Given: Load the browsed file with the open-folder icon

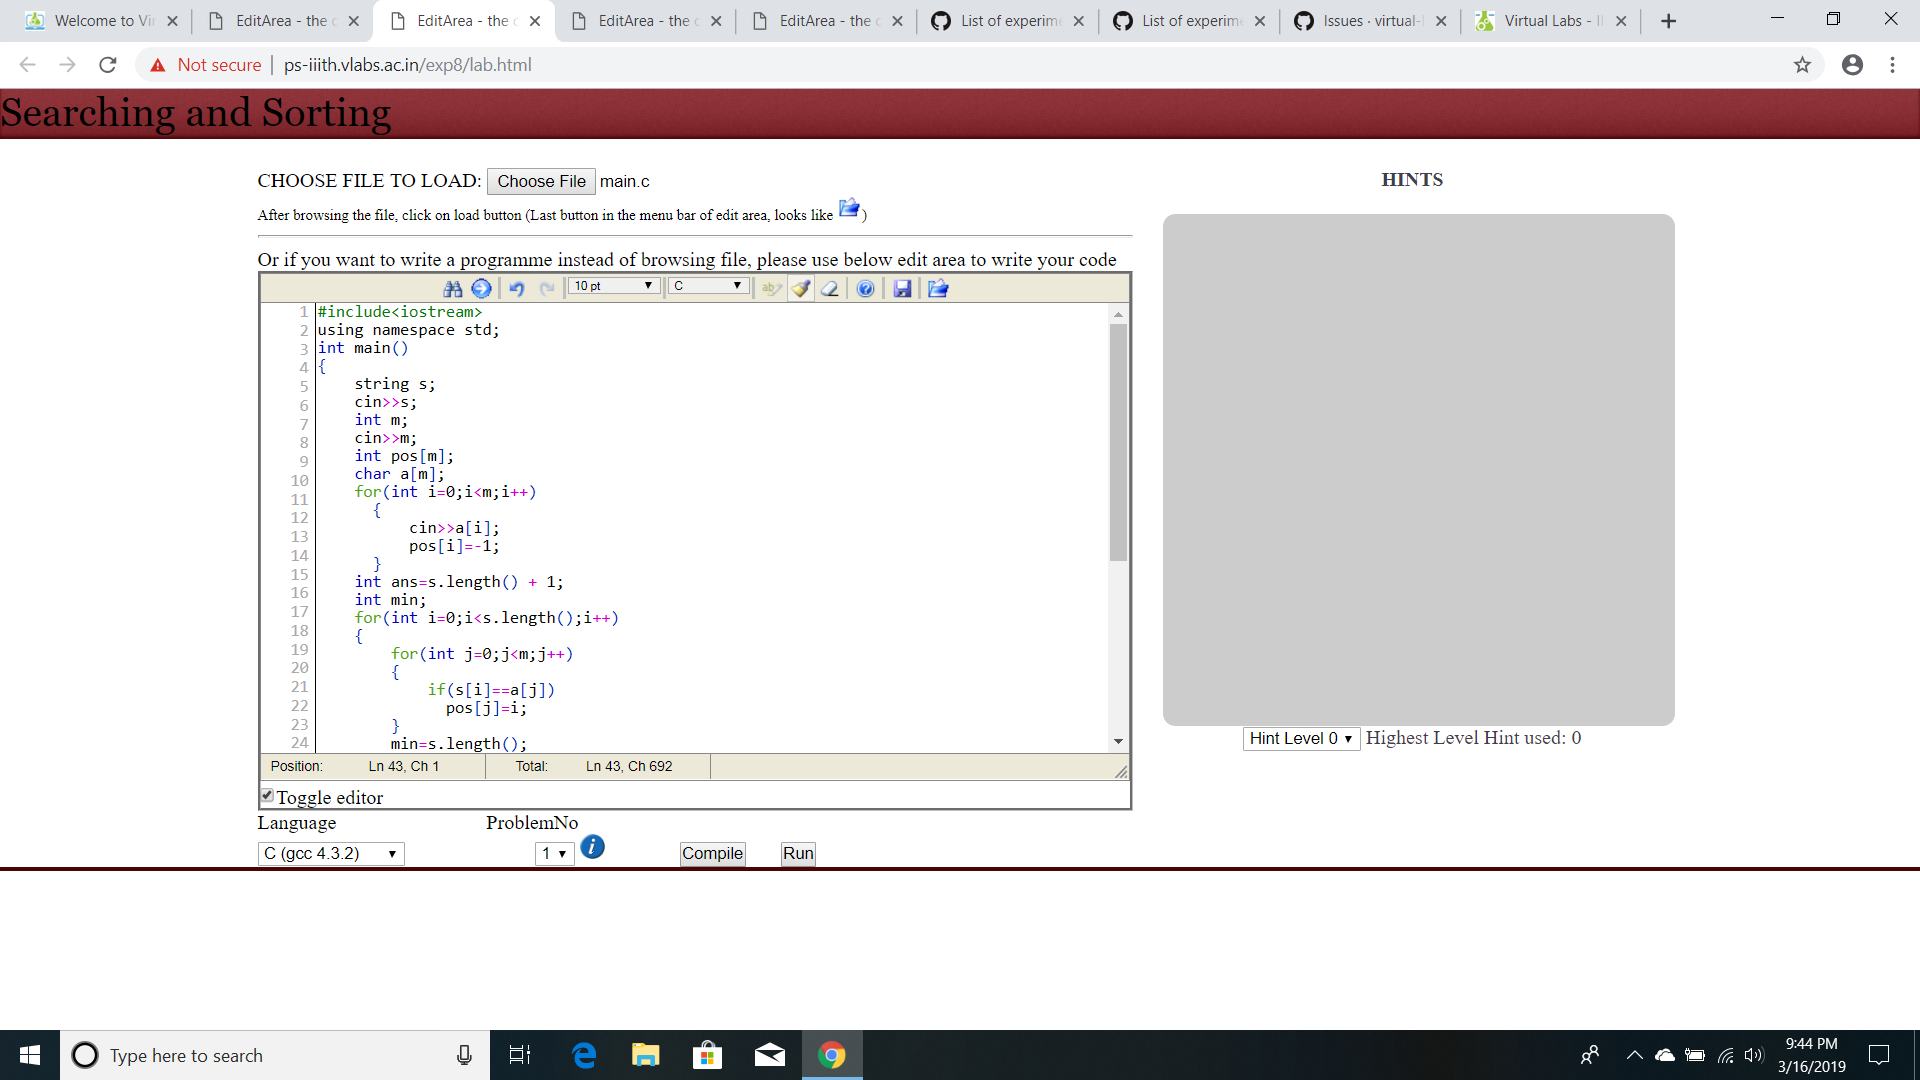Looking at the screenshot, I should (937, 288).
